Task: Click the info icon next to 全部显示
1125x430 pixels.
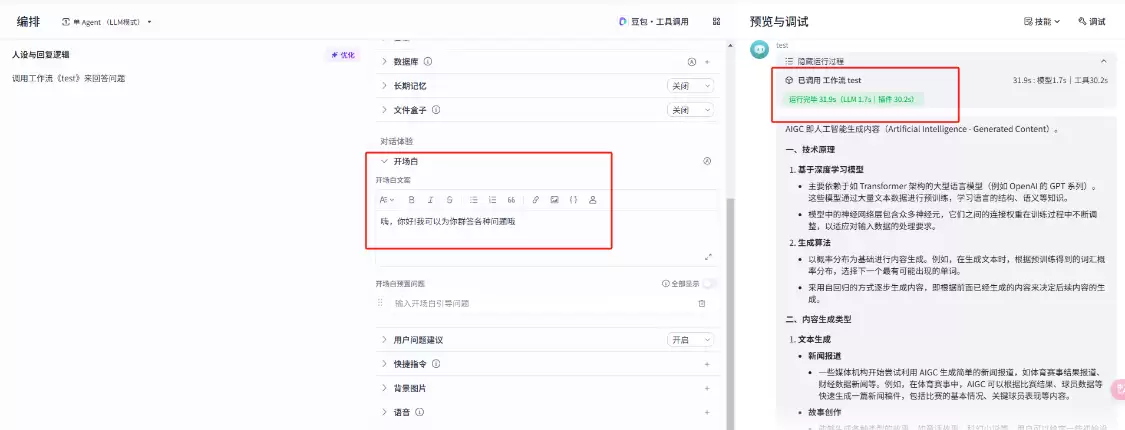Action: (x=665, y=284)
